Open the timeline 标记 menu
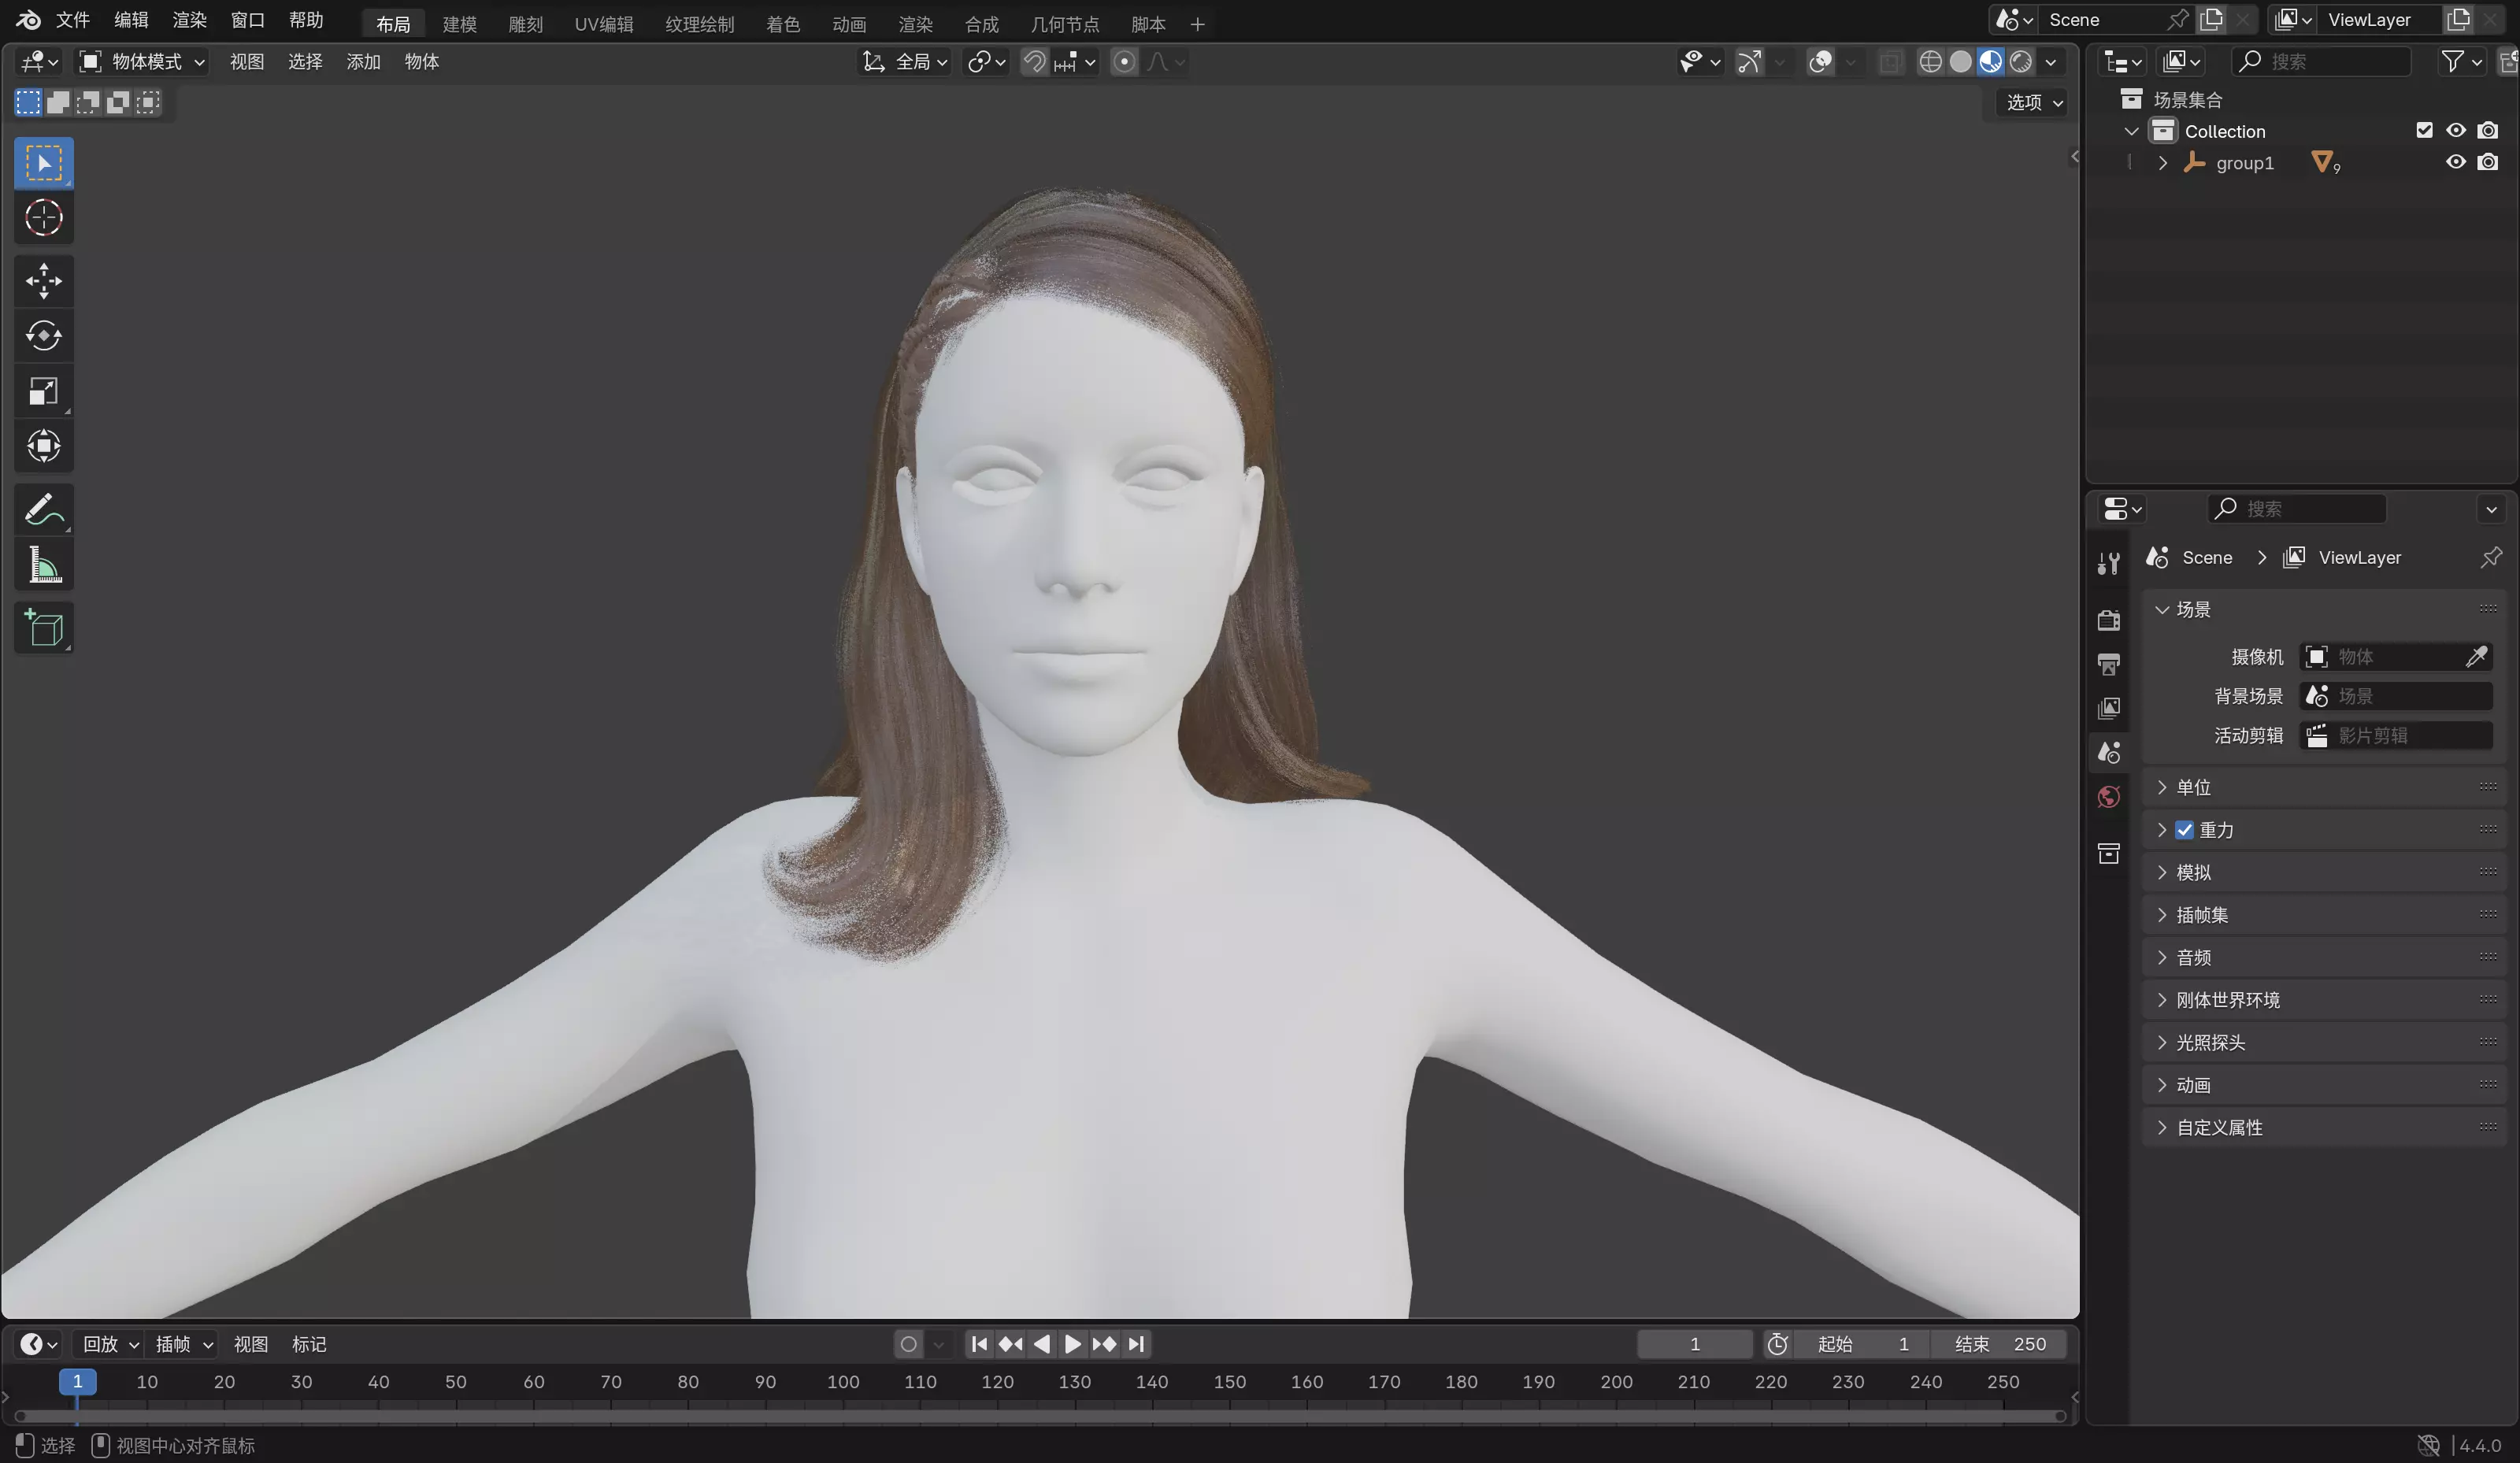 (309, 1344)
